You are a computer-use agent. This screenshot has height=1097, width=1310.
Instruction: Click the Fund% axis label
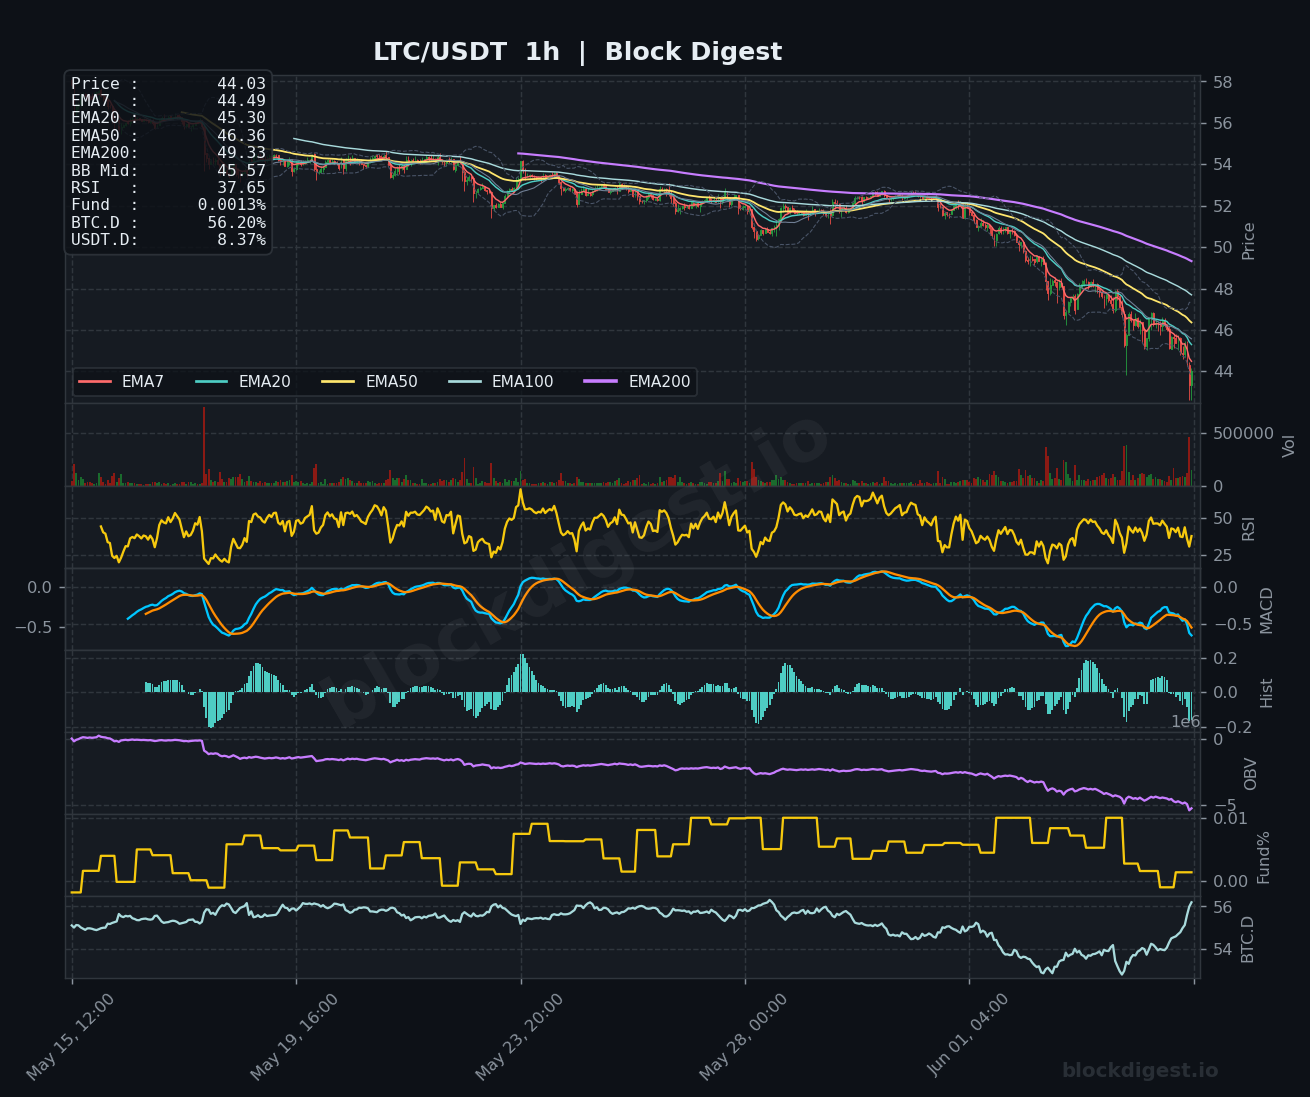1264,857
